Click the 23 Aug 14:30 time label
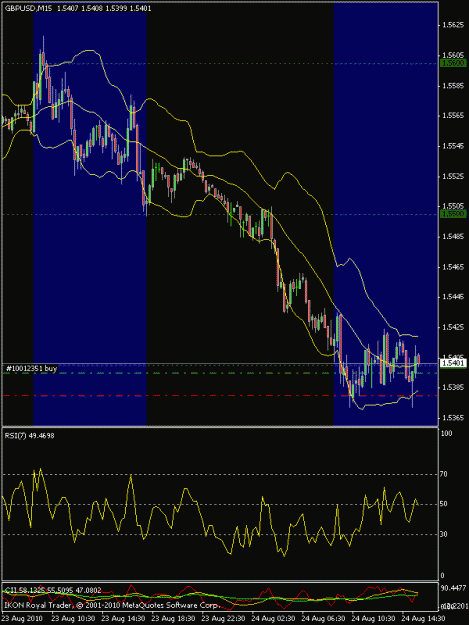This screenshot has width=469, height=625. (123, 618)
